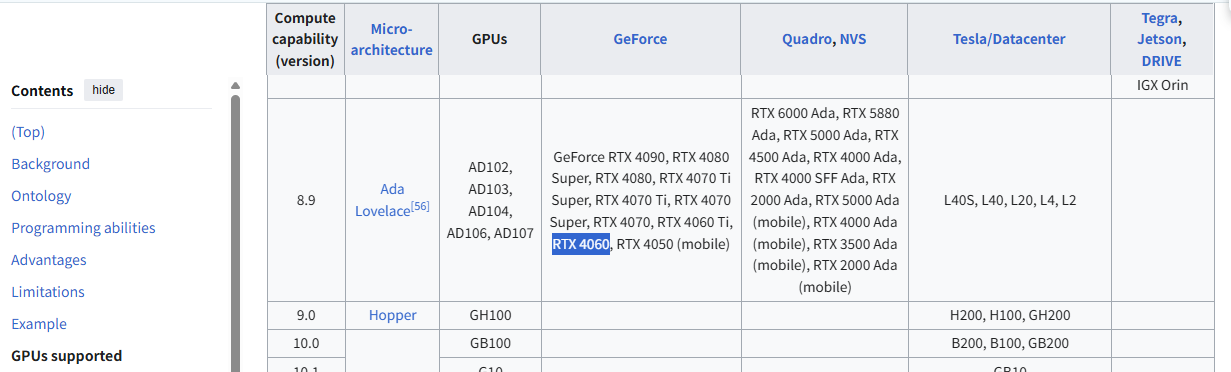Screen dimensions: 1231x372
Task: Click the 10.0 compute capability cell
Action: coord(306,343)
